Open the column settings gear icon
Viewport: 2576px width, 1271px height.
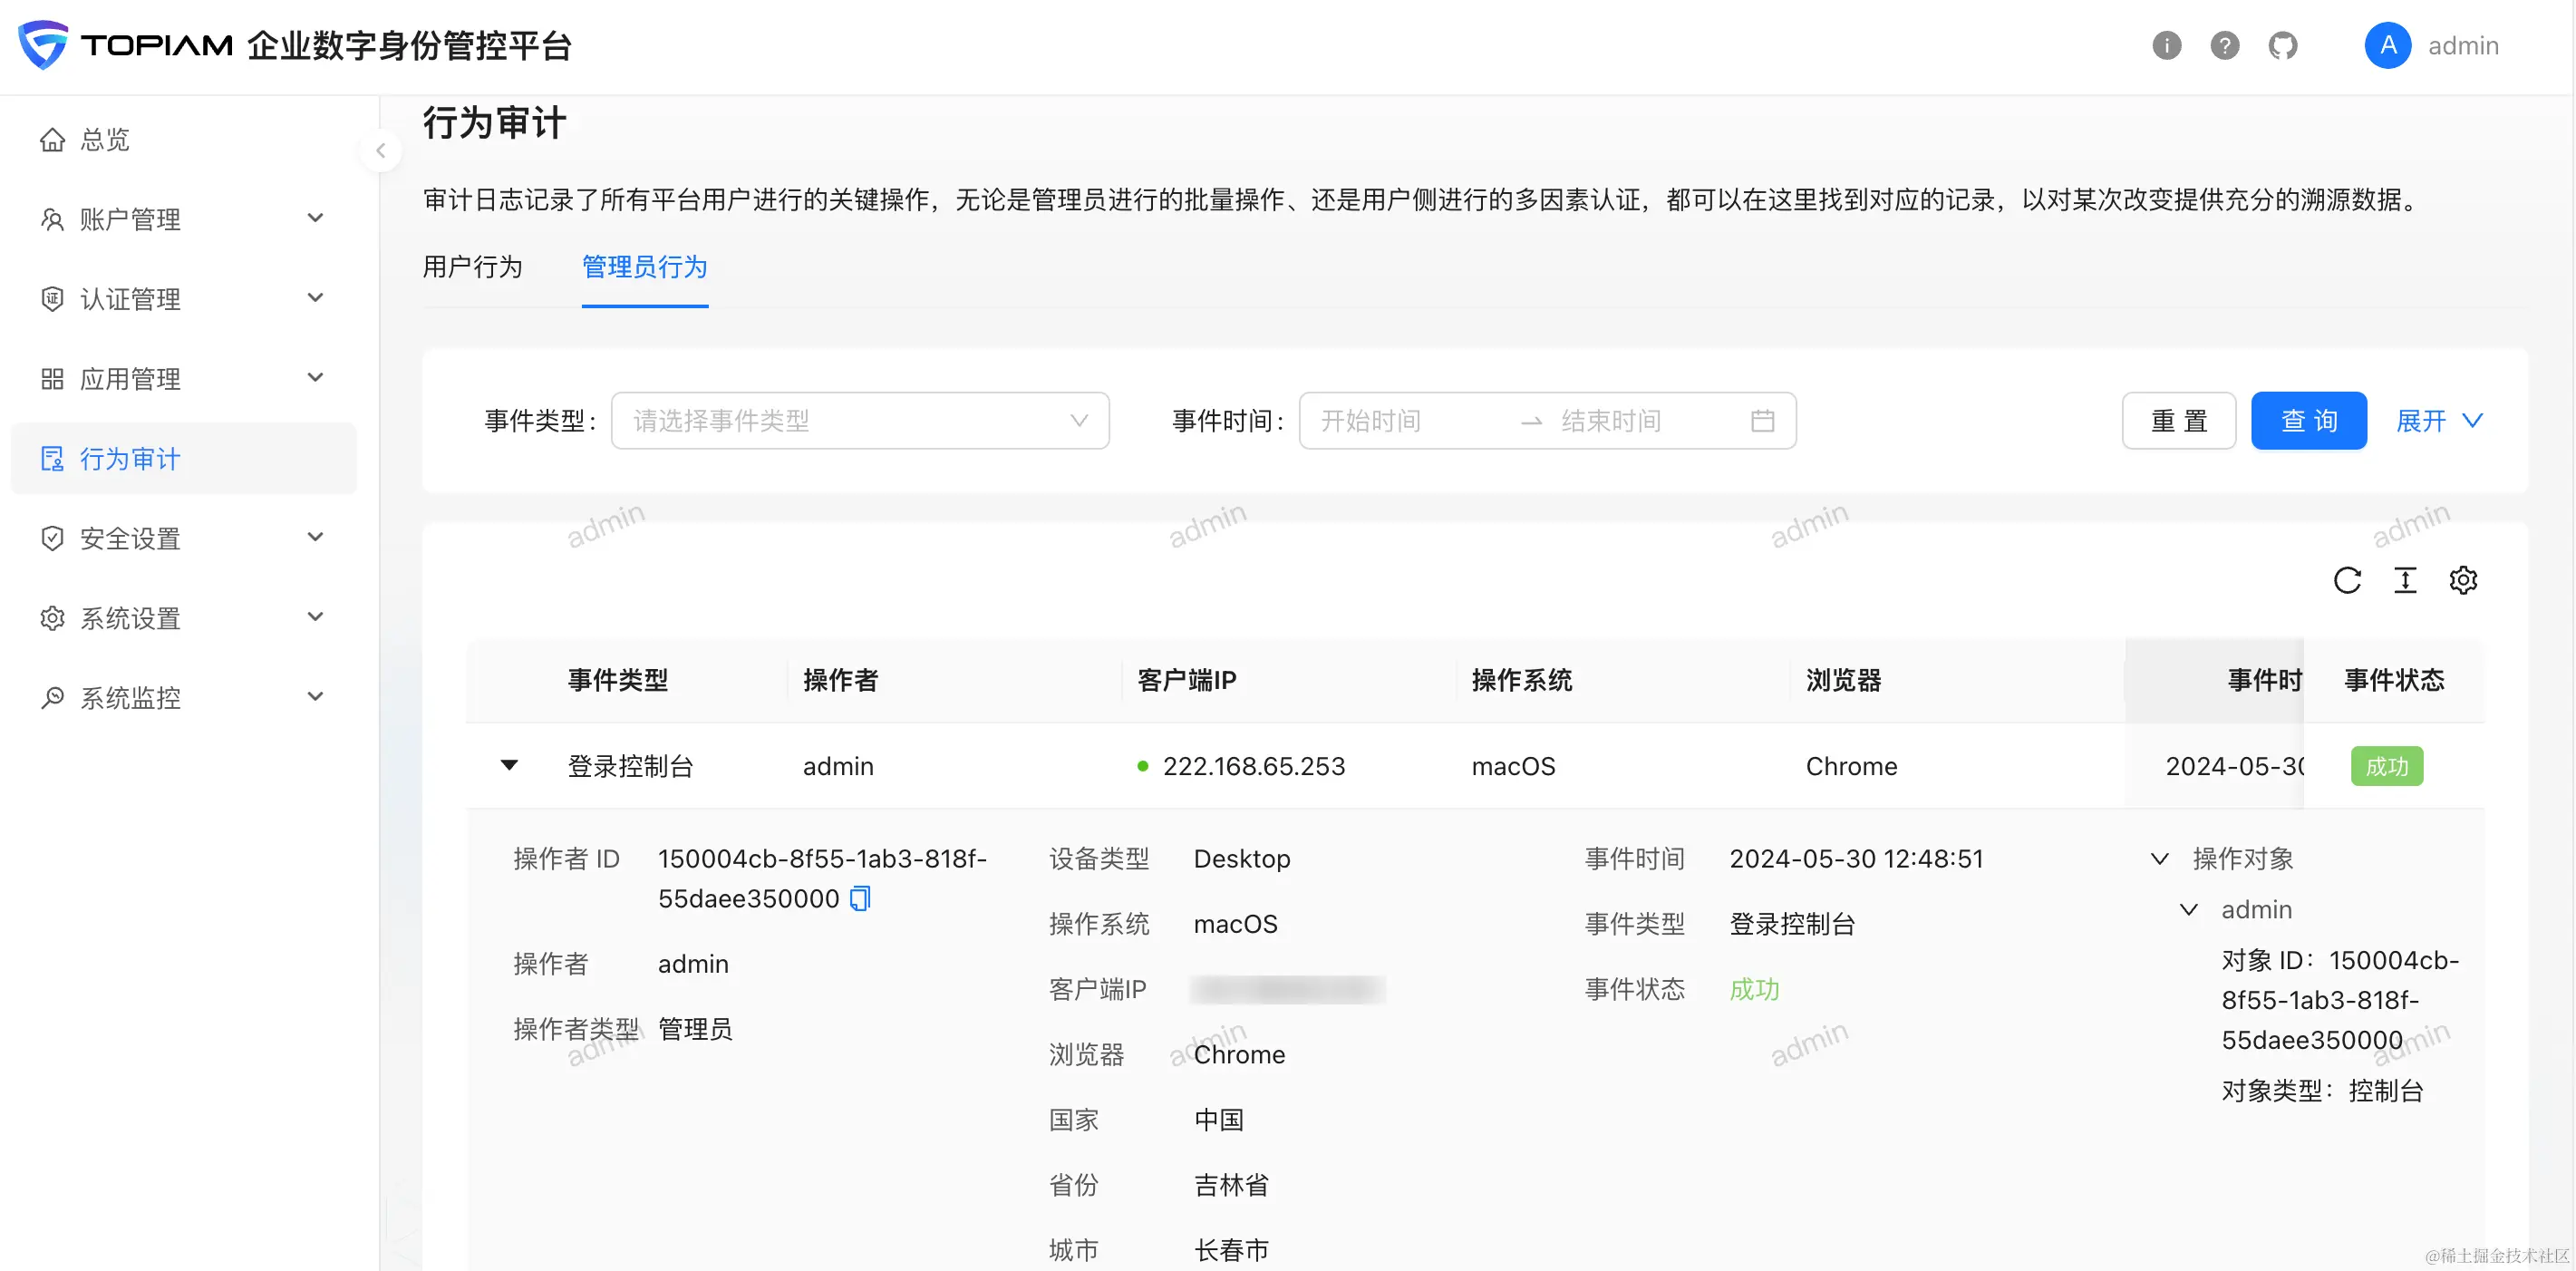click(2463, 580)
